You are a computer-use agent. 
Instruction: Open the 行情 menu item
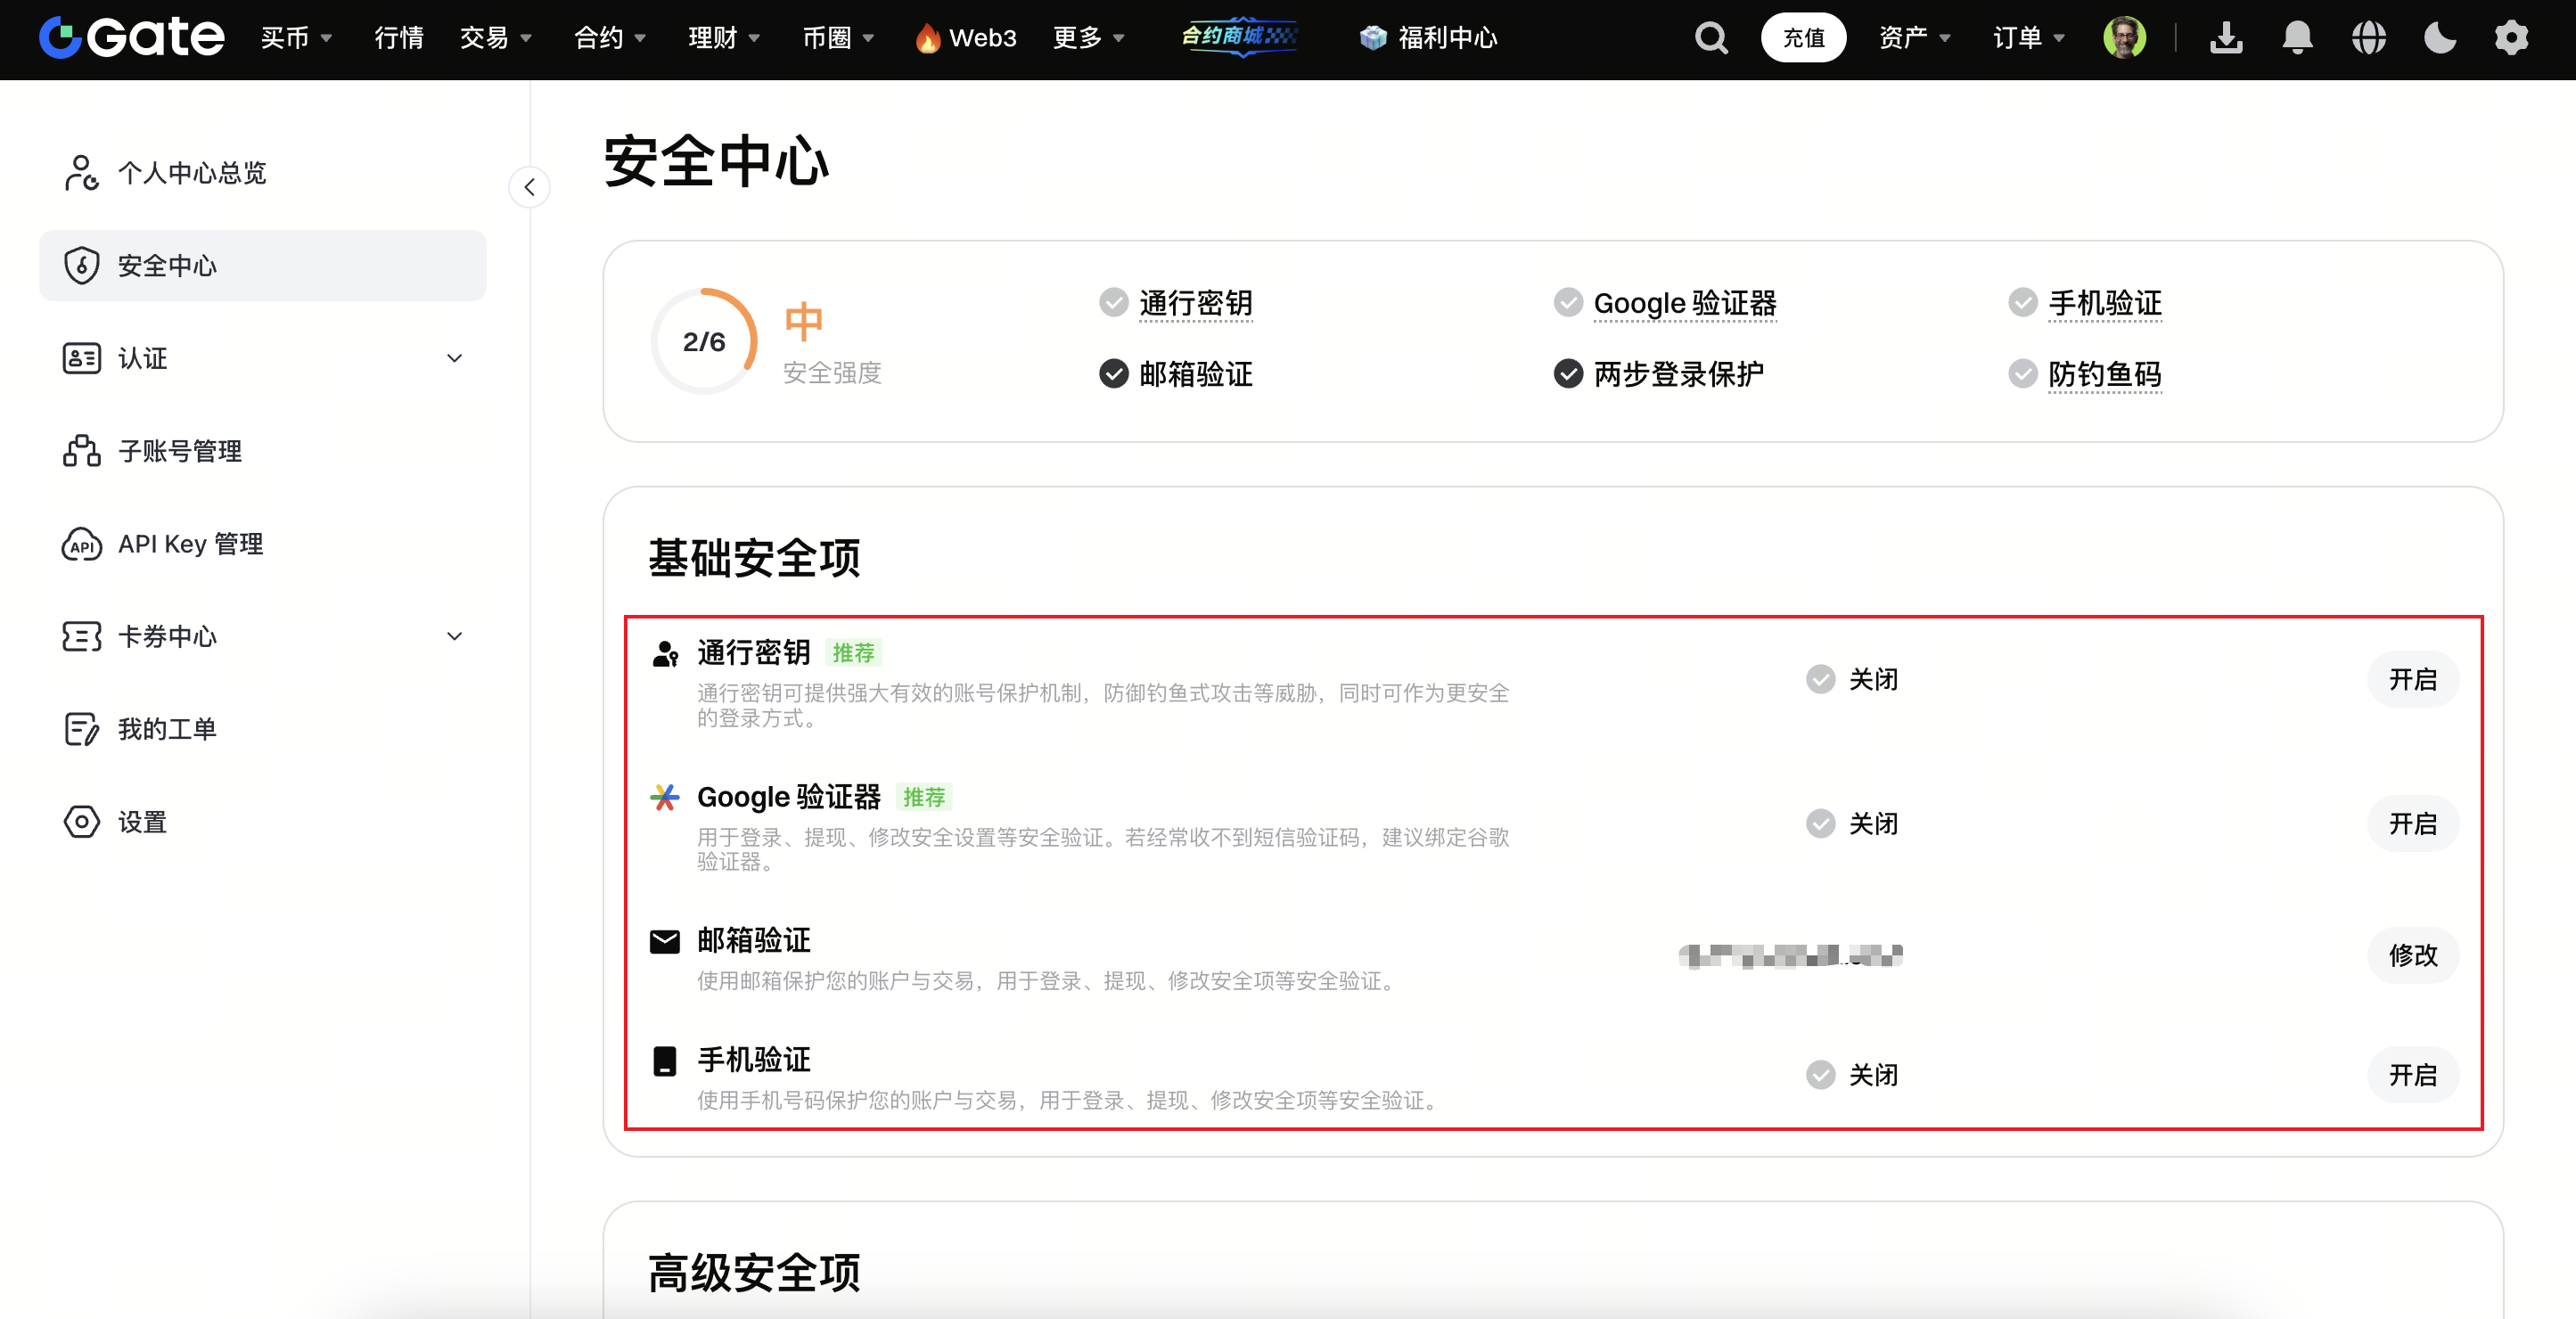399,38
